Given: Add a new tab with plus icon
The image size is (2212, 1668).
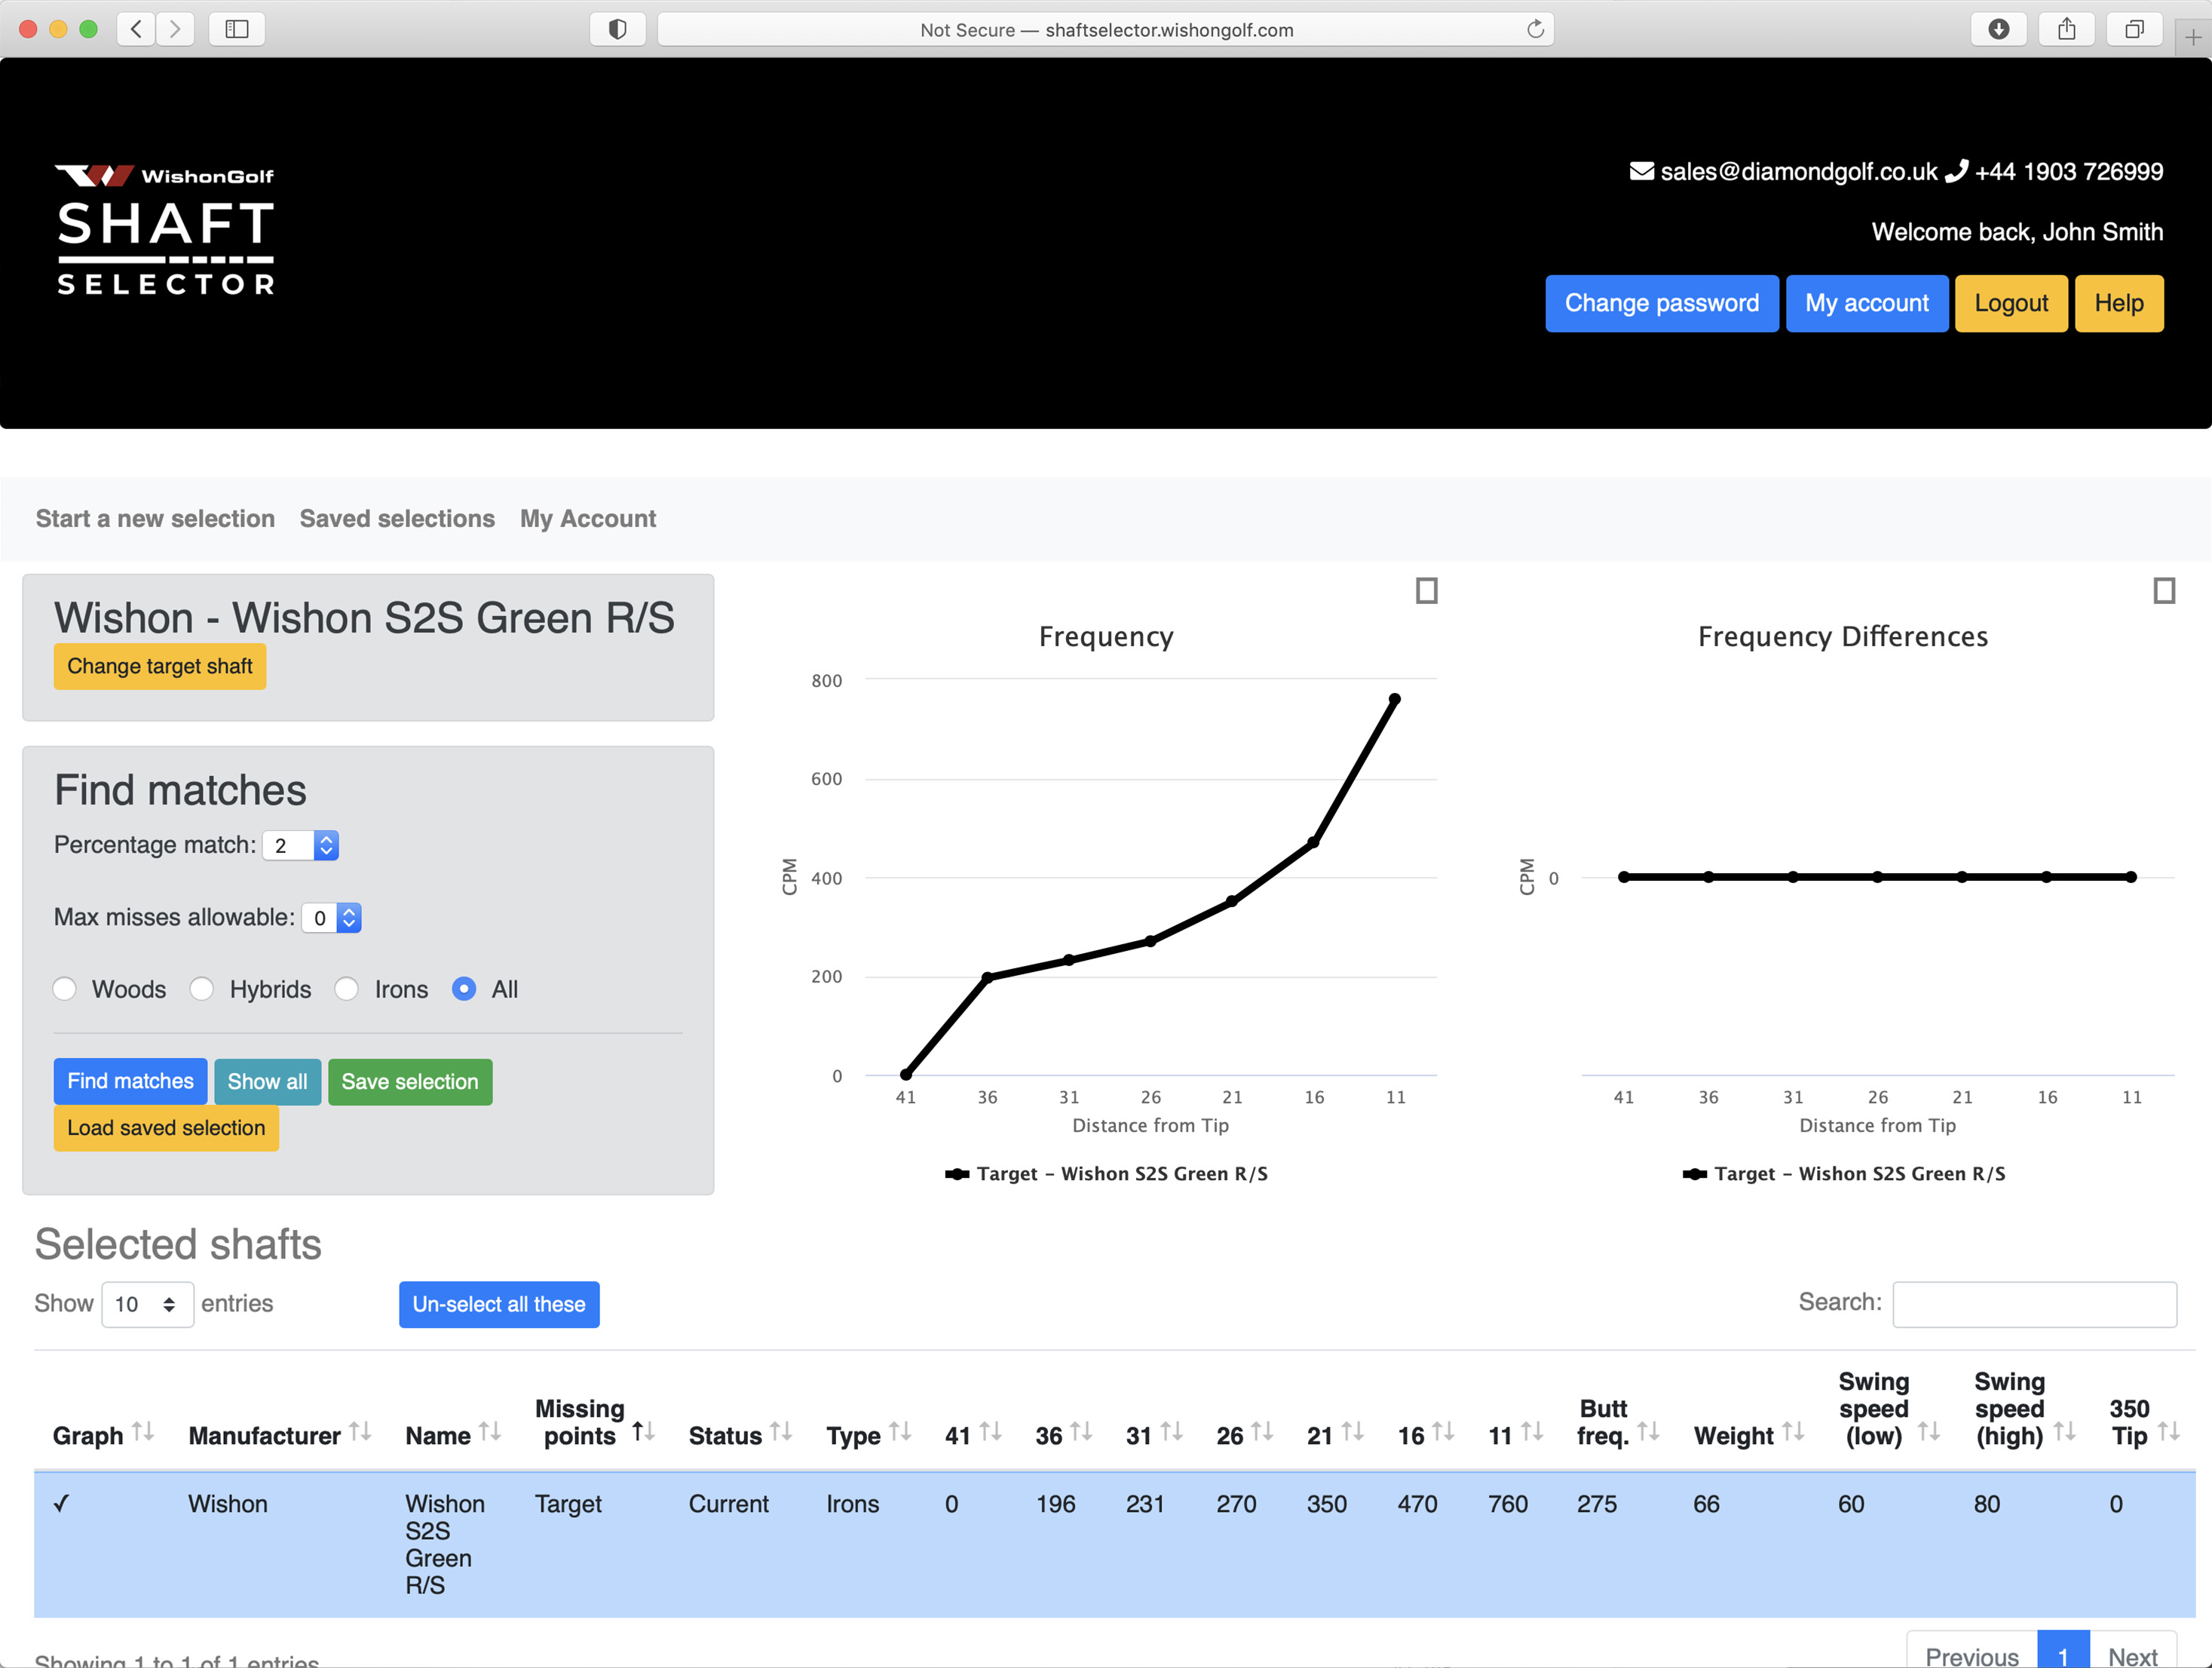Looking at the screenshot, I should pyautogui.click(x=2192, y=37).
